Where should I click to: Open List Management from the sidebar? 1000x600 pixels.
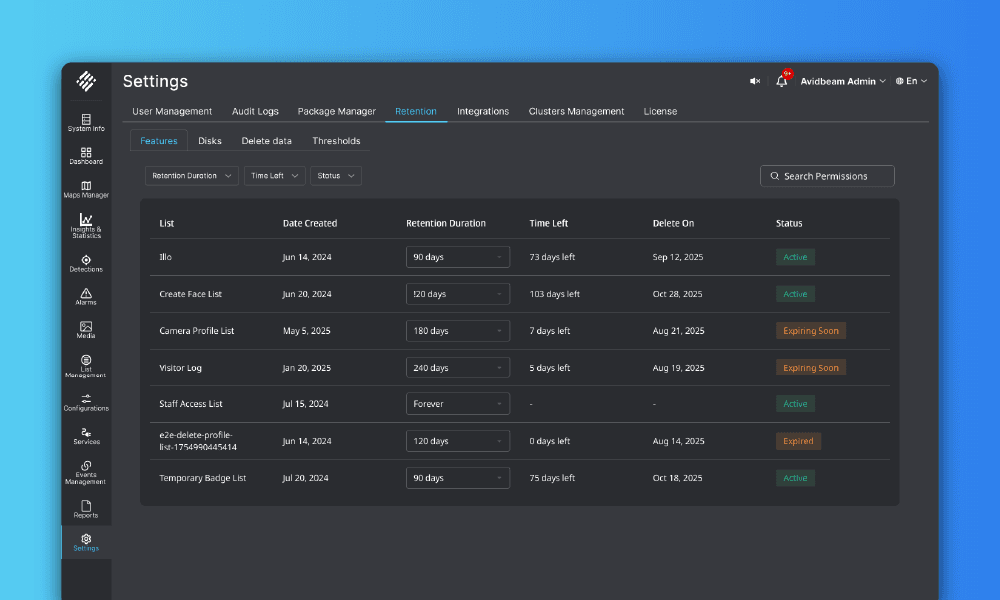(x=86, y=366)
